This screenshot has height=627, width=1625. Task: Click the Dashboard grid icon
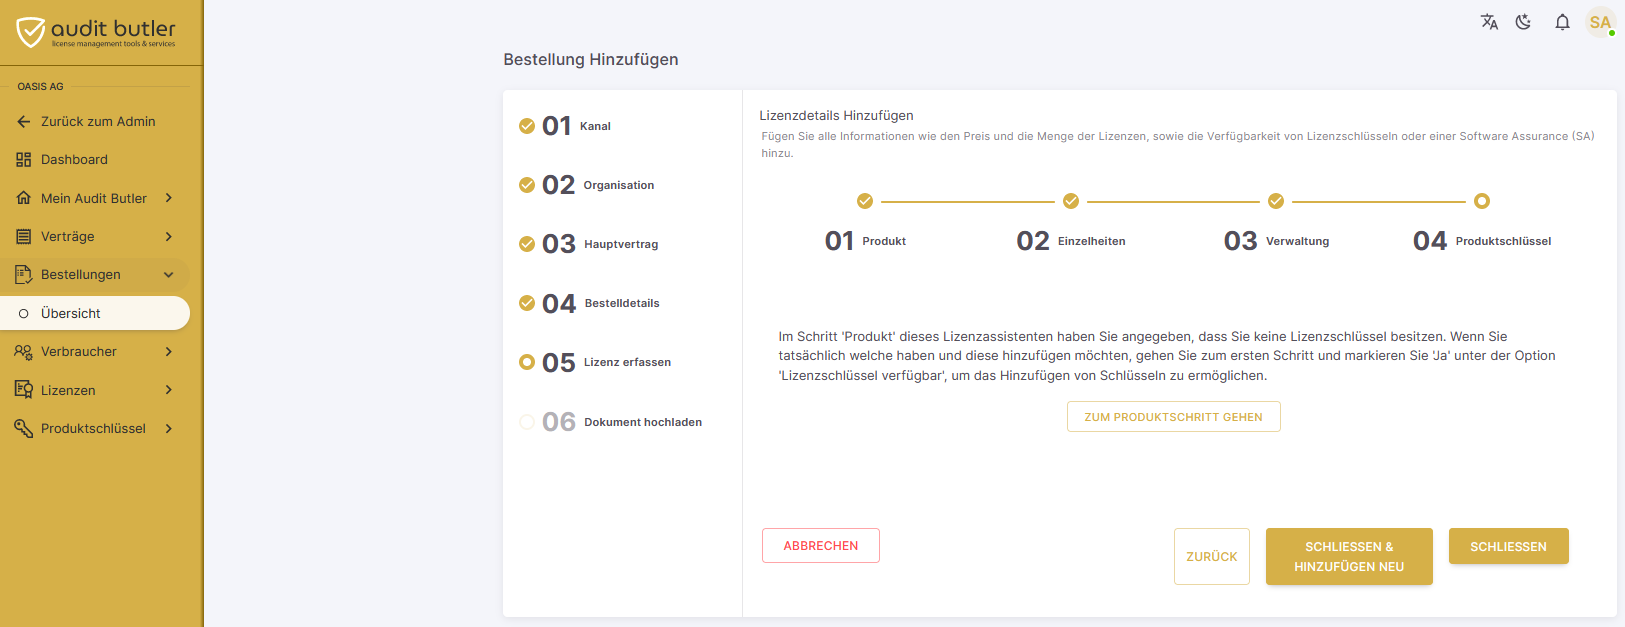[x=24, y=160]
